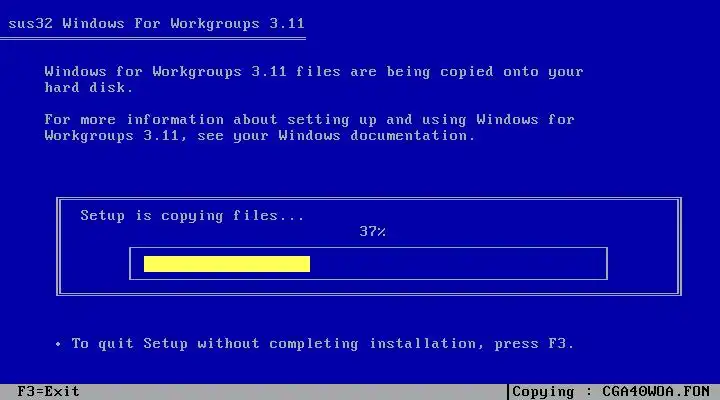
Task: Click the double underline below the setup title
Action: 152,39
